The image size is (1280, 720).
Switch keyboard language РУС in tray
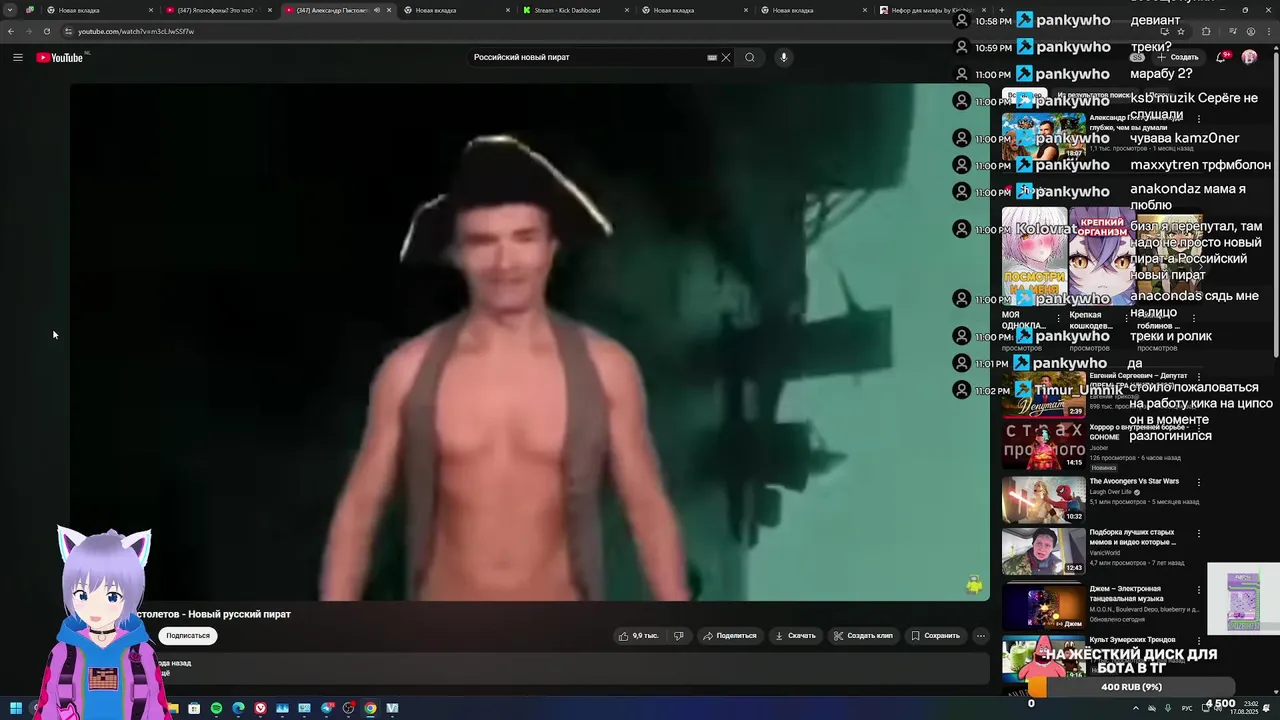click(x=1187, y=708)
